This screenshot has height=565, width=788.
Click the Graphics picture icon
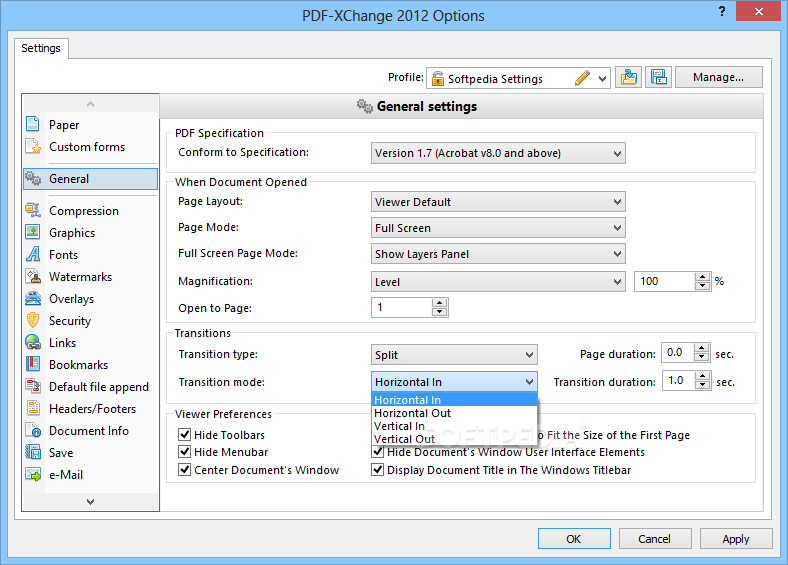tap(33, 232)
